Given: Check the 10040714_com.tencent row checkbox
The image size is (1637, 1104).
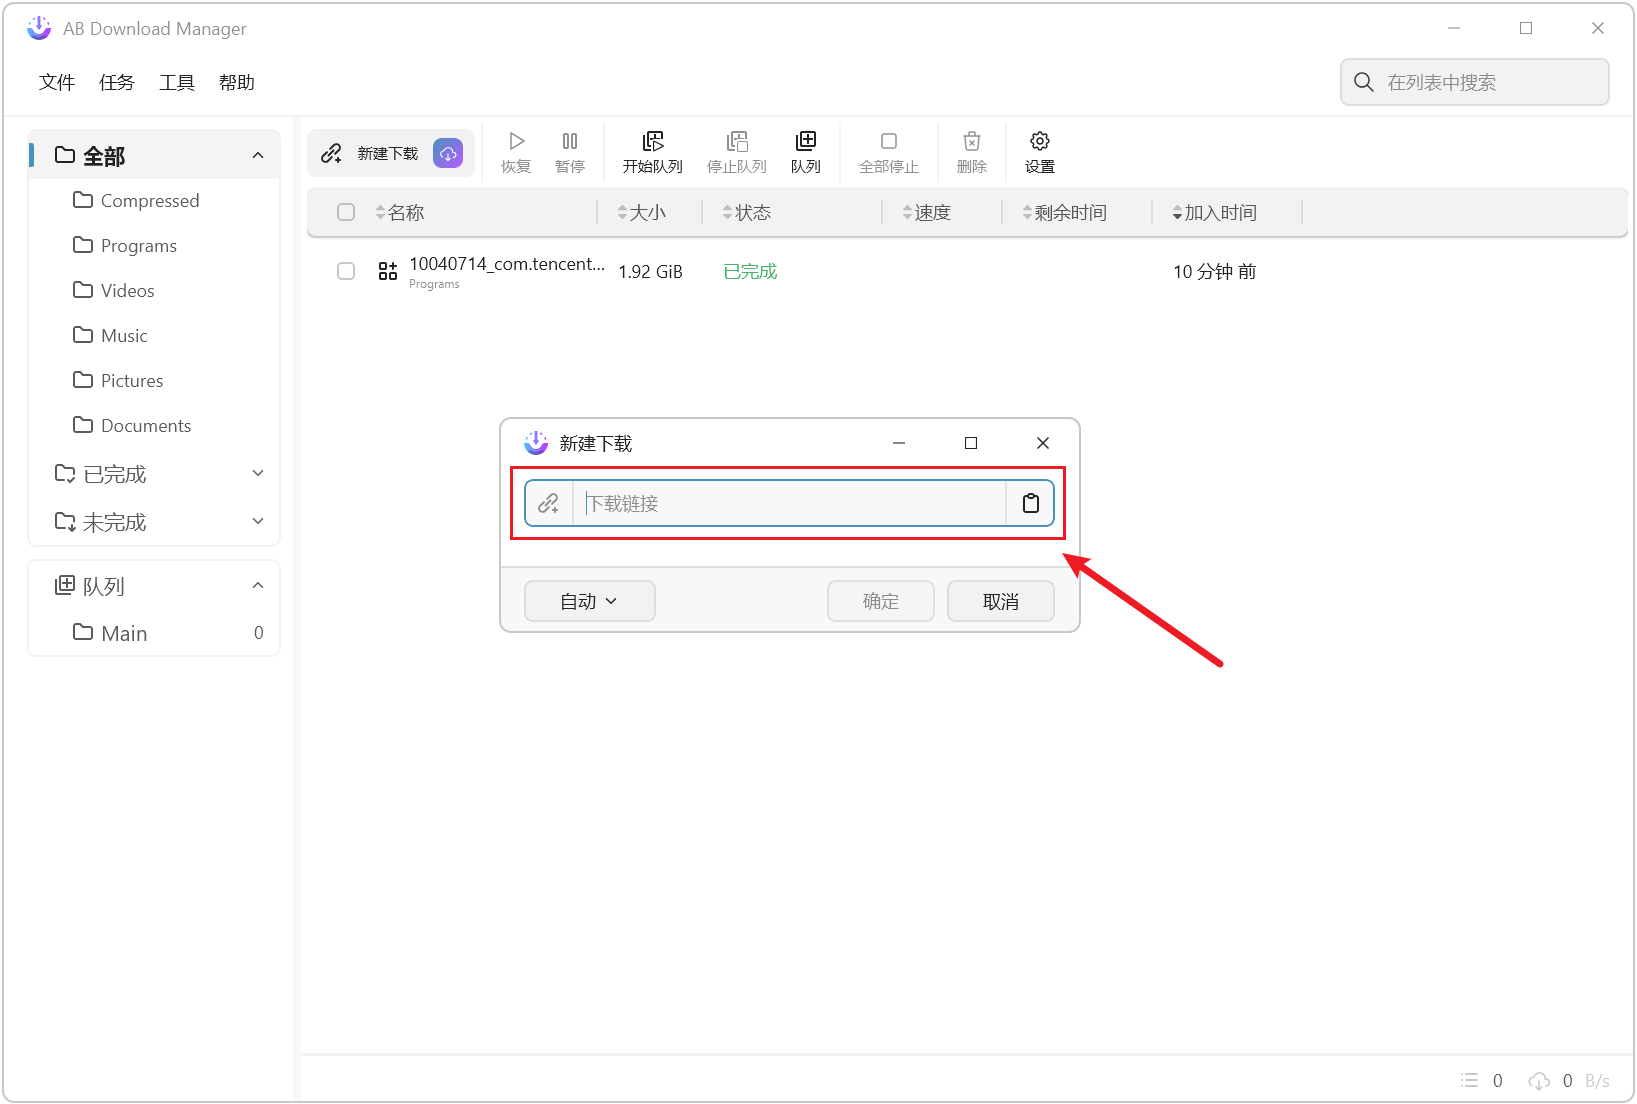Looking at the screenshot, I should tap(346, 271).
